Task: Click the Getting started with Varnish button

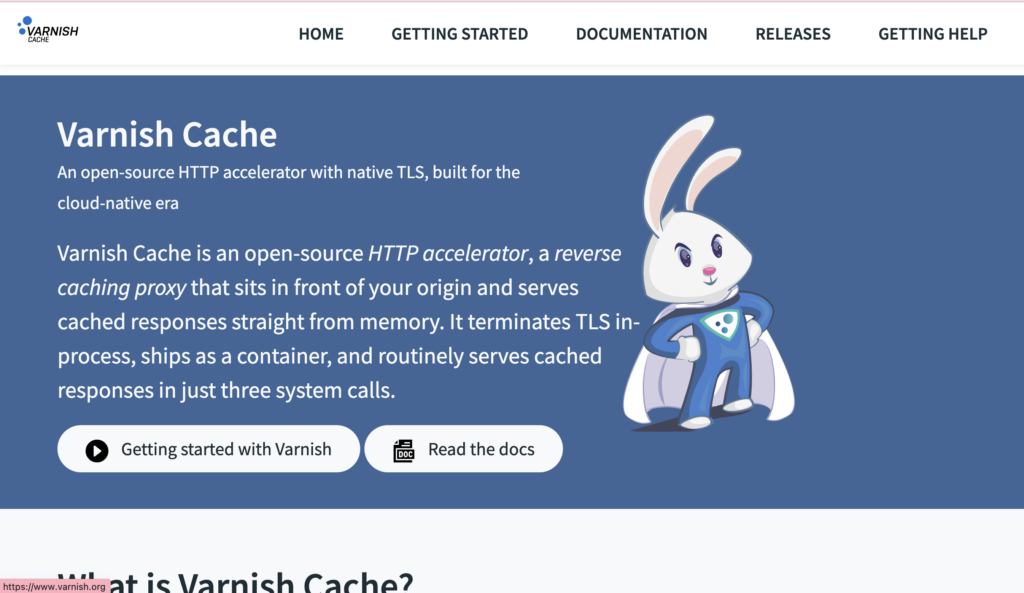Action: click(x=208, y=449)
